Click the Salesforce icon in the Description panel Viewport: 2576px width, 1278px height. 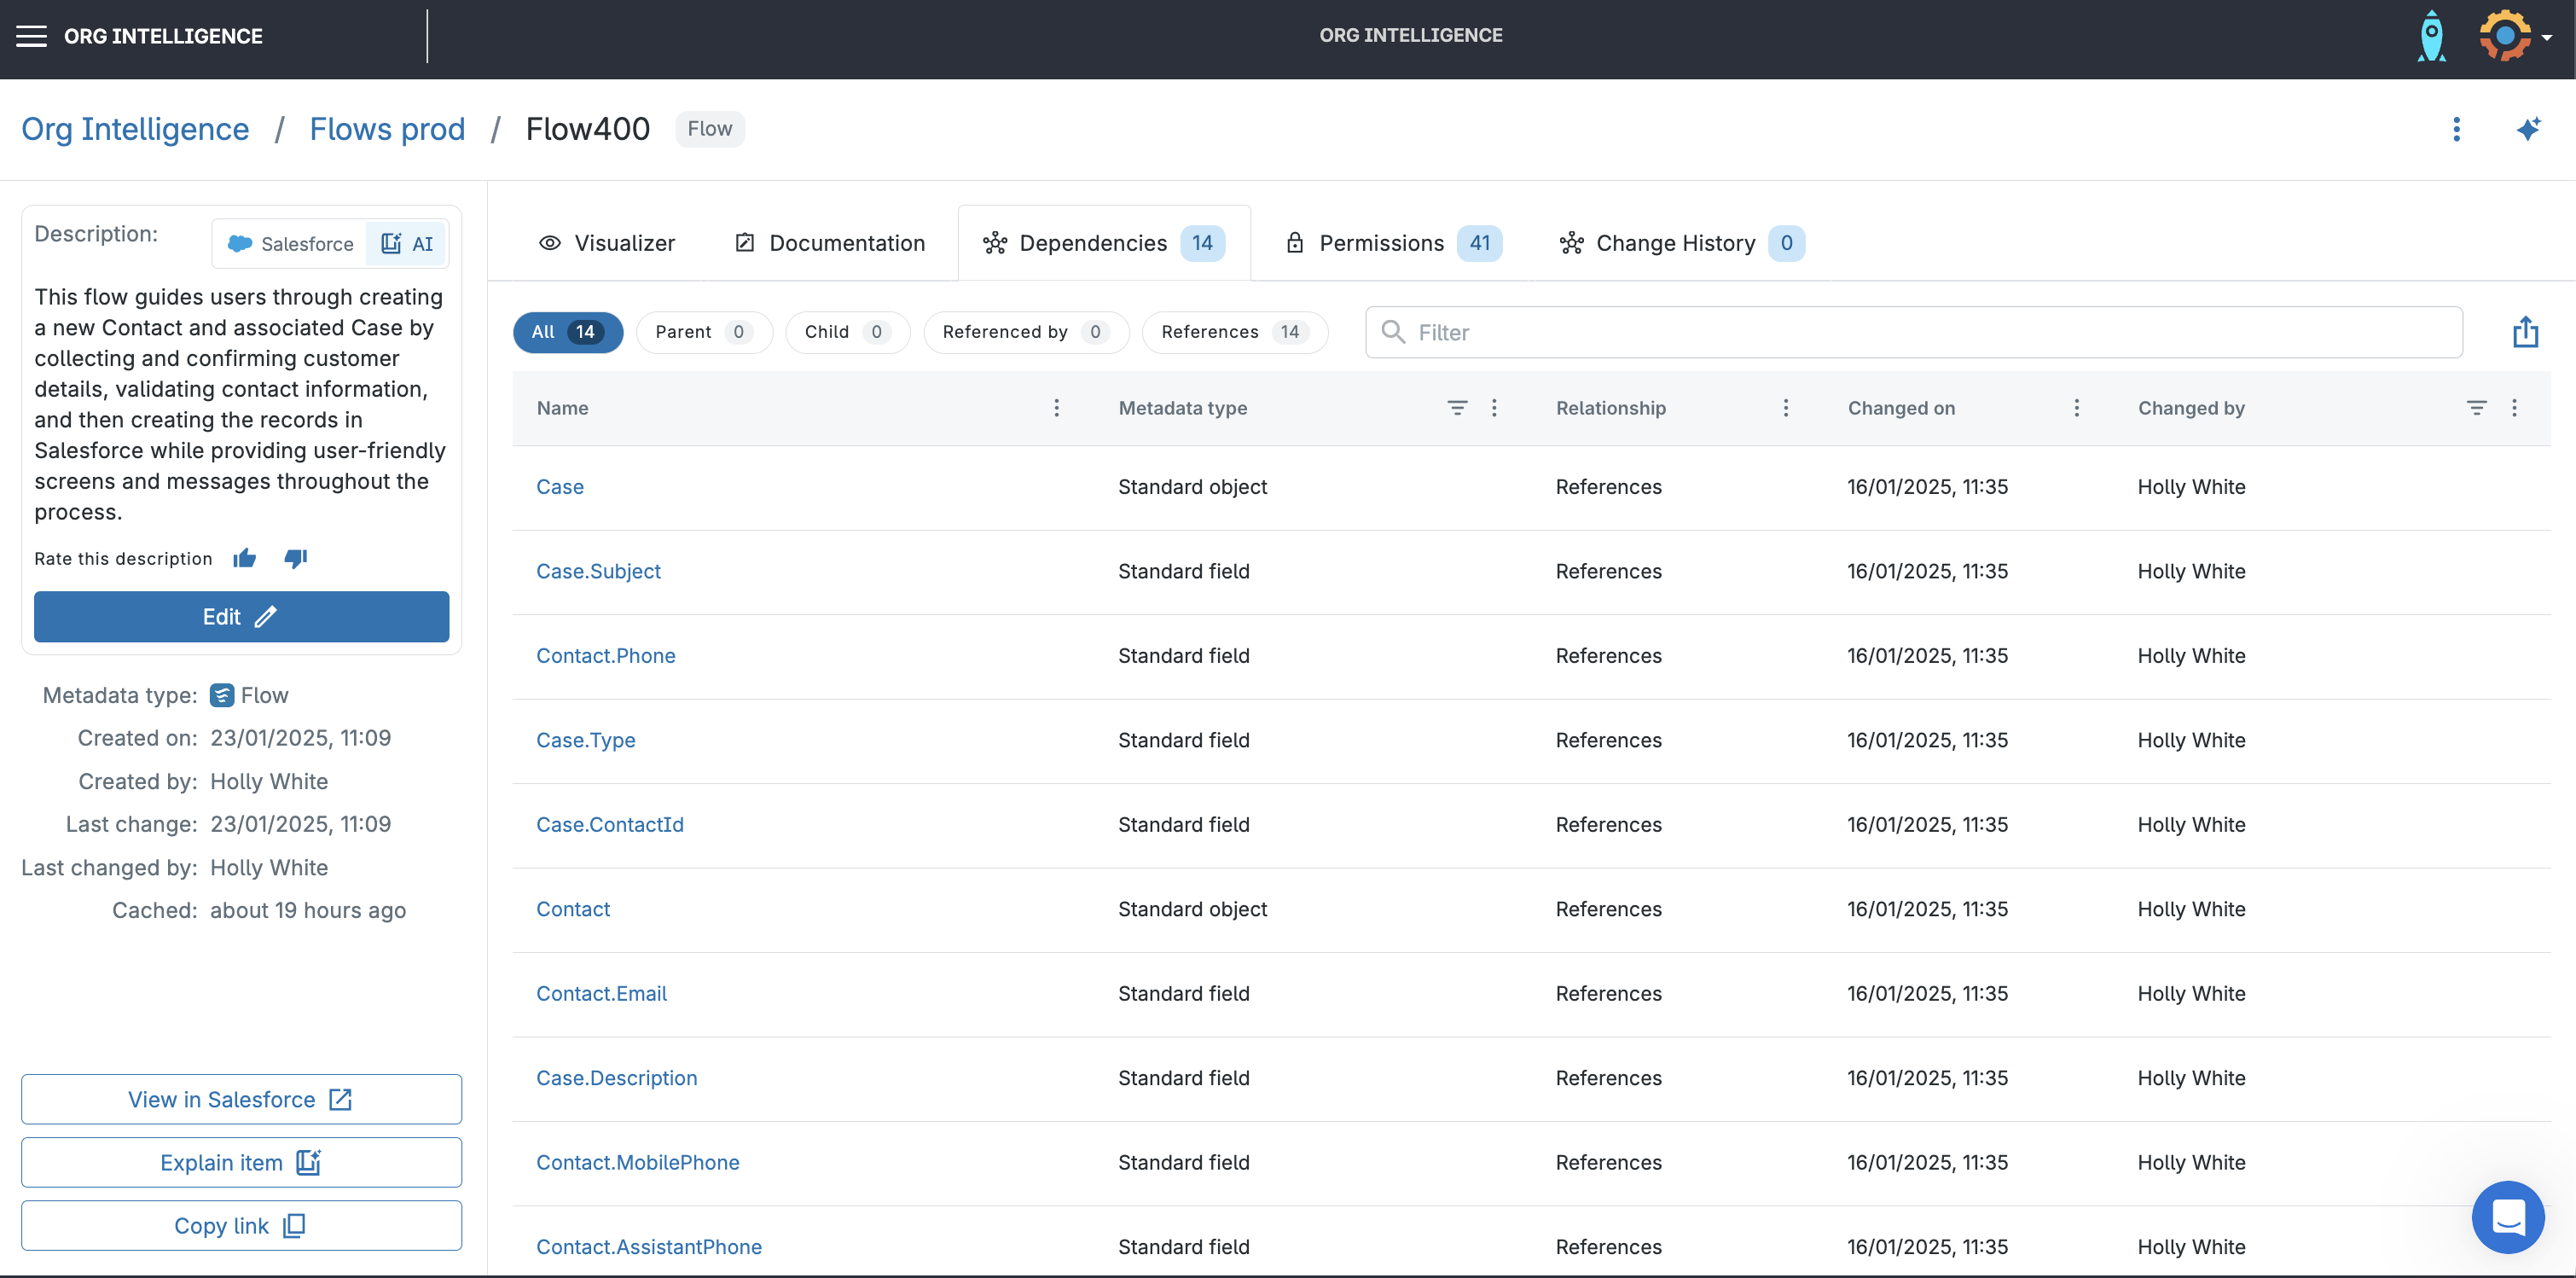[x=240, y=243]
